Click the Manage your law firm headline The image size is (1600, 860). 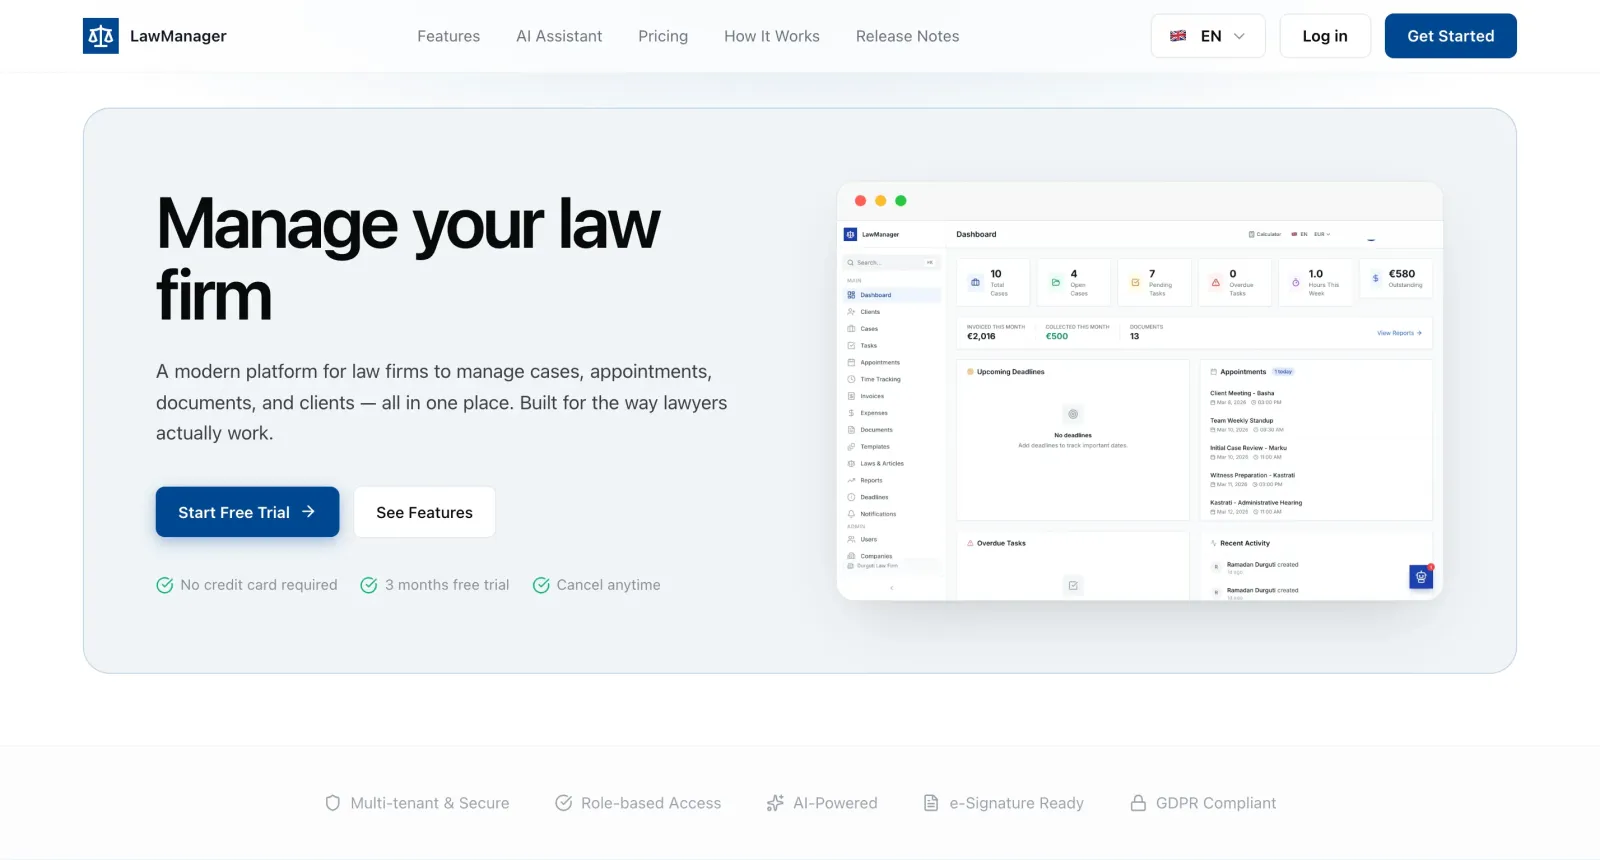point(408,259)
